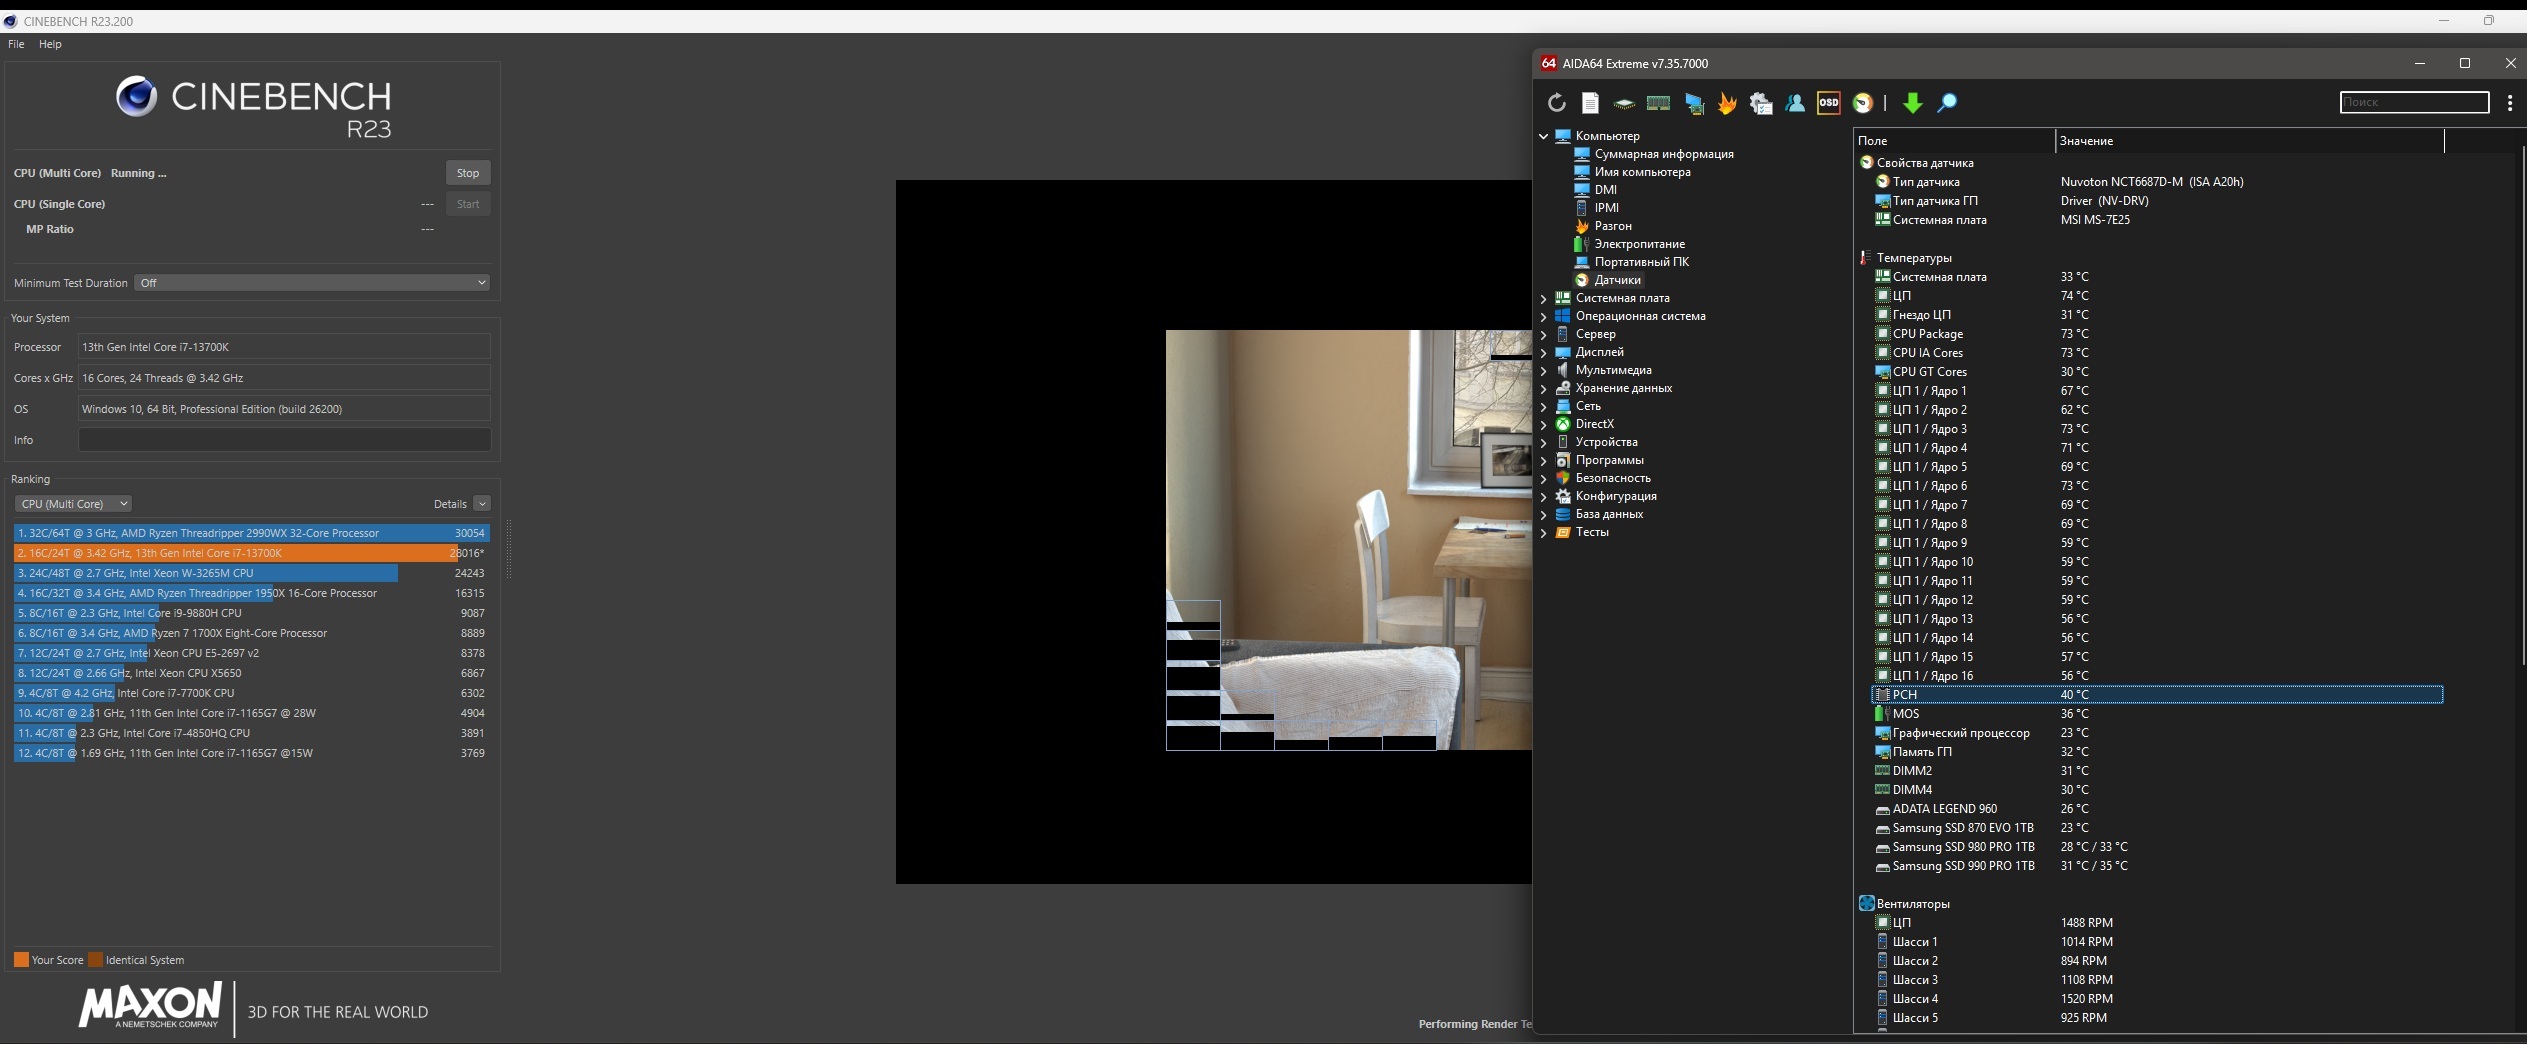Expand the Системная плата tree node
This screenshot has width=2527, height=1044.
click(x=1543, y=298)
